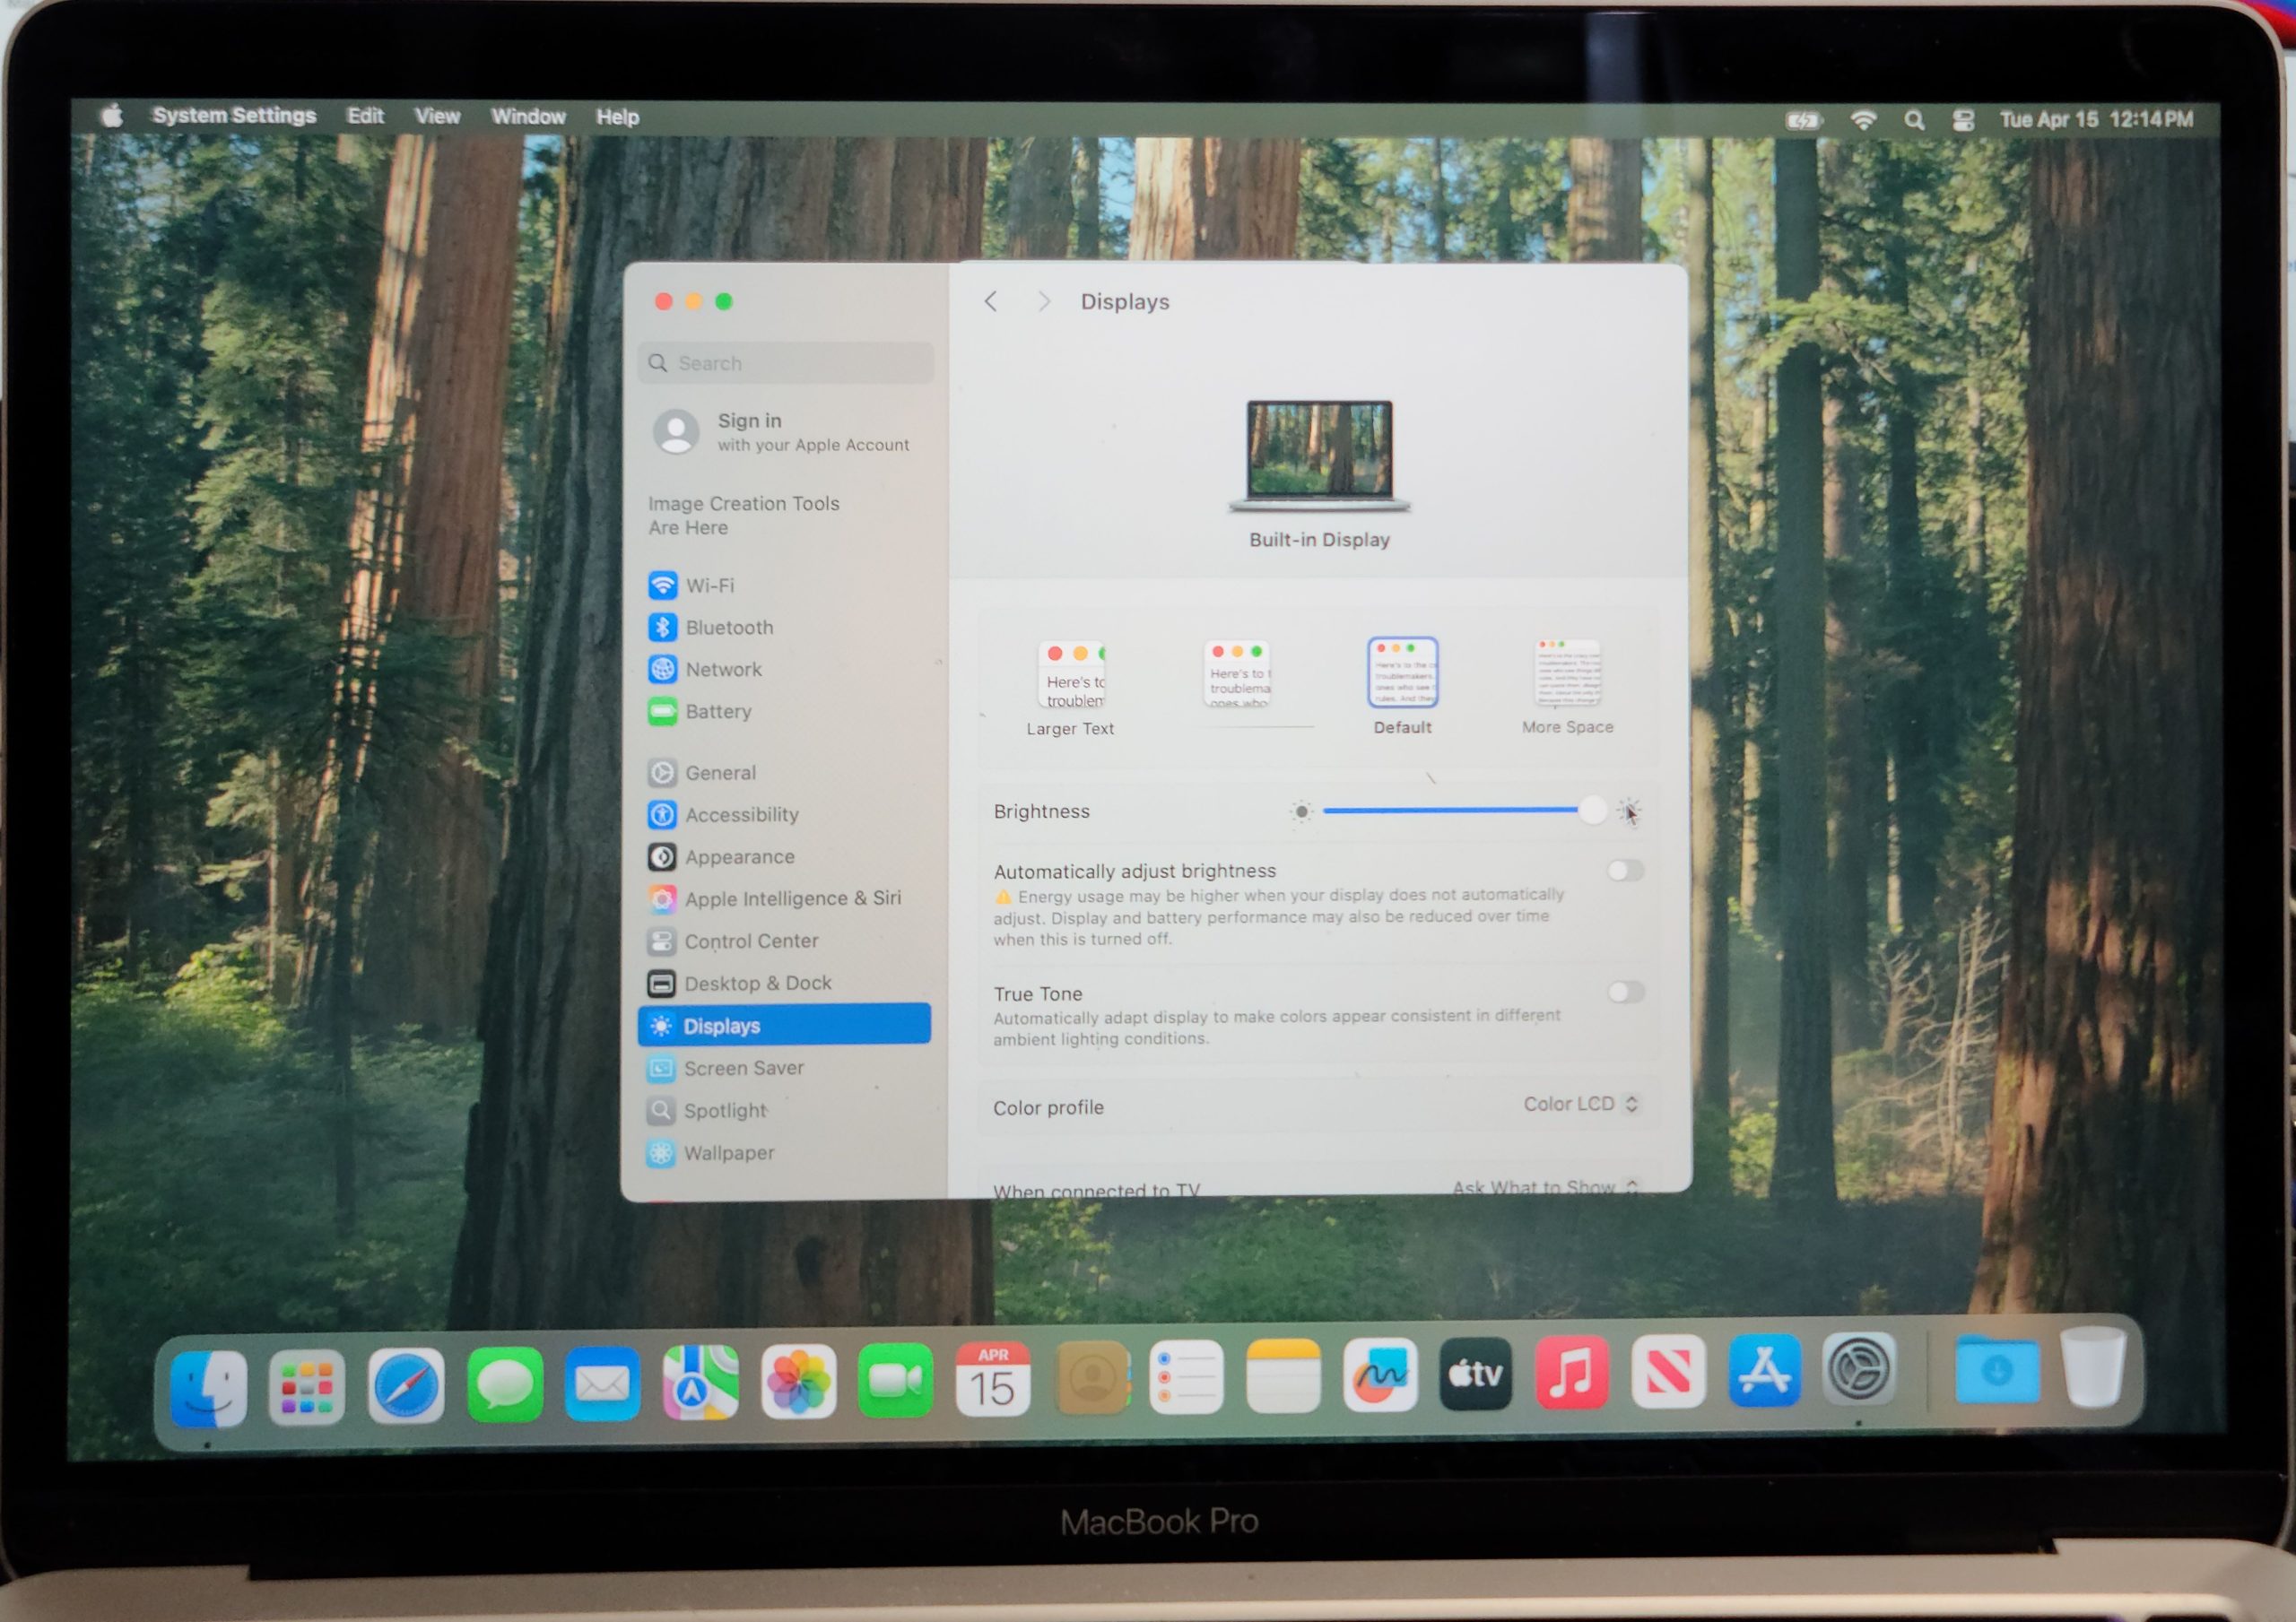Expand When connected to TV dropdown

click(1544, 1186)
